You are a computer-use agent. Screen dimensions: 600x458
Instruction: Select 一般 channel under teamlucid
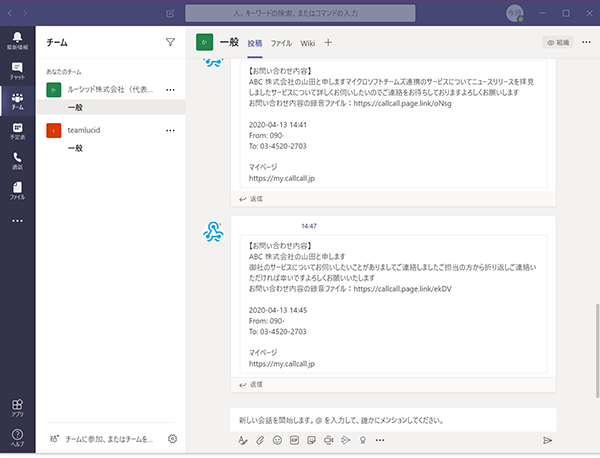coord(75,148)
